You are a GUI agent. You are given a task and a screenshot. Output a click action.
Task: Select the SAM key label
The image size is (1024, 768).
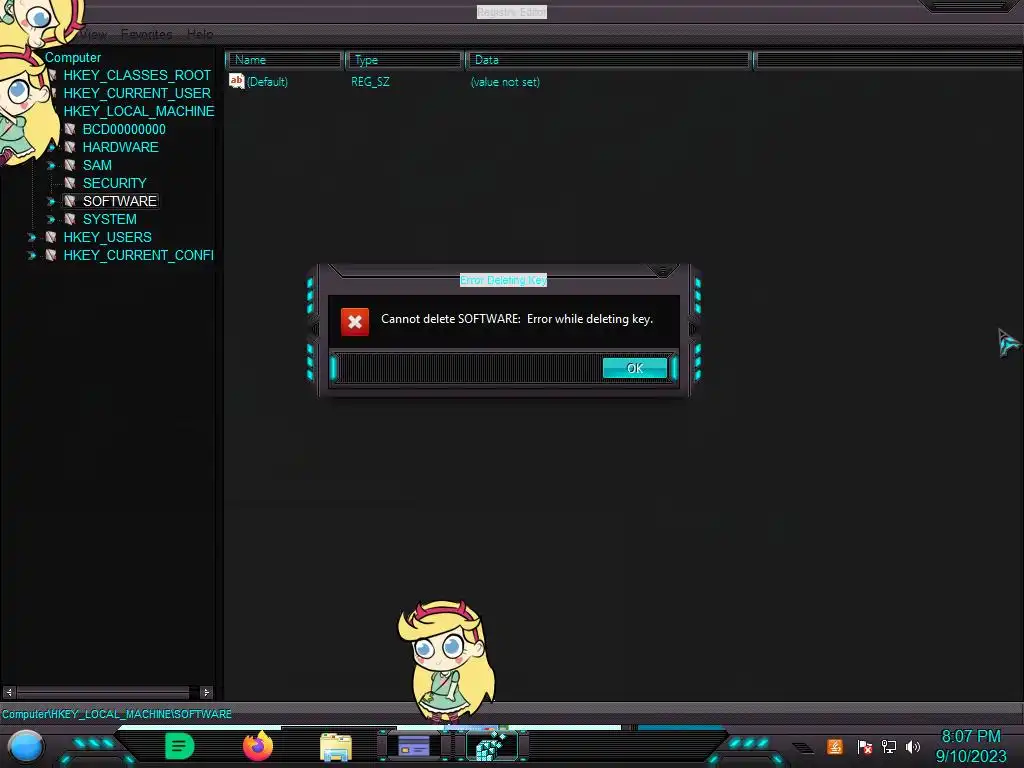tap(97, 165)
